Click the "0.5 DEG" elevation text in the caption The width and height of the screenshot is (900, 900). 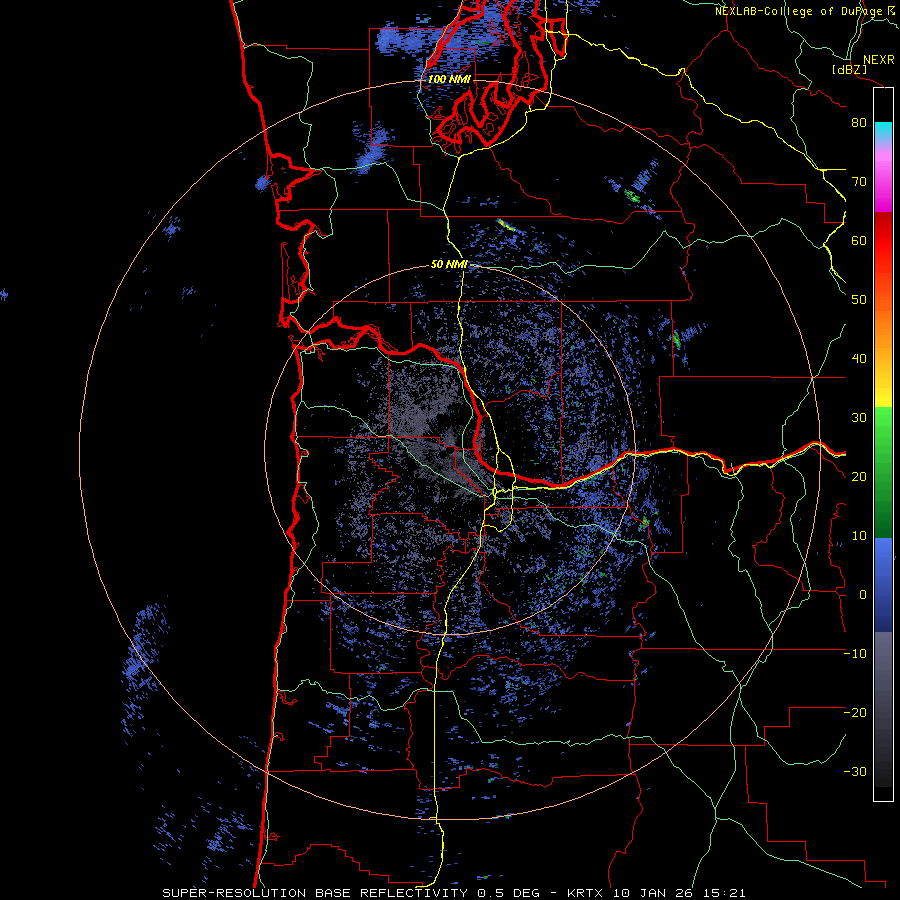click(x=511, y=893)
